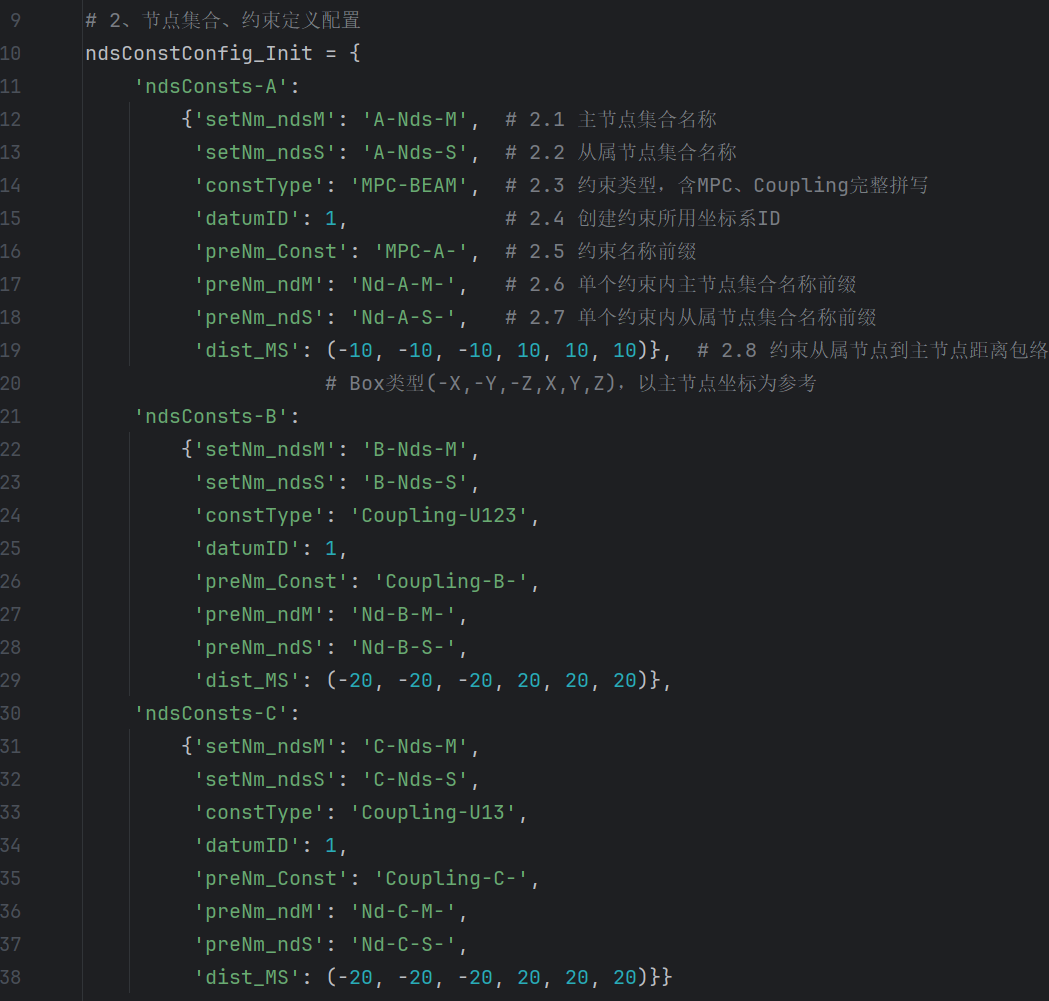
Task: Place cursor on ndsConstConfig_Init variable name
Action: point(199,54)
